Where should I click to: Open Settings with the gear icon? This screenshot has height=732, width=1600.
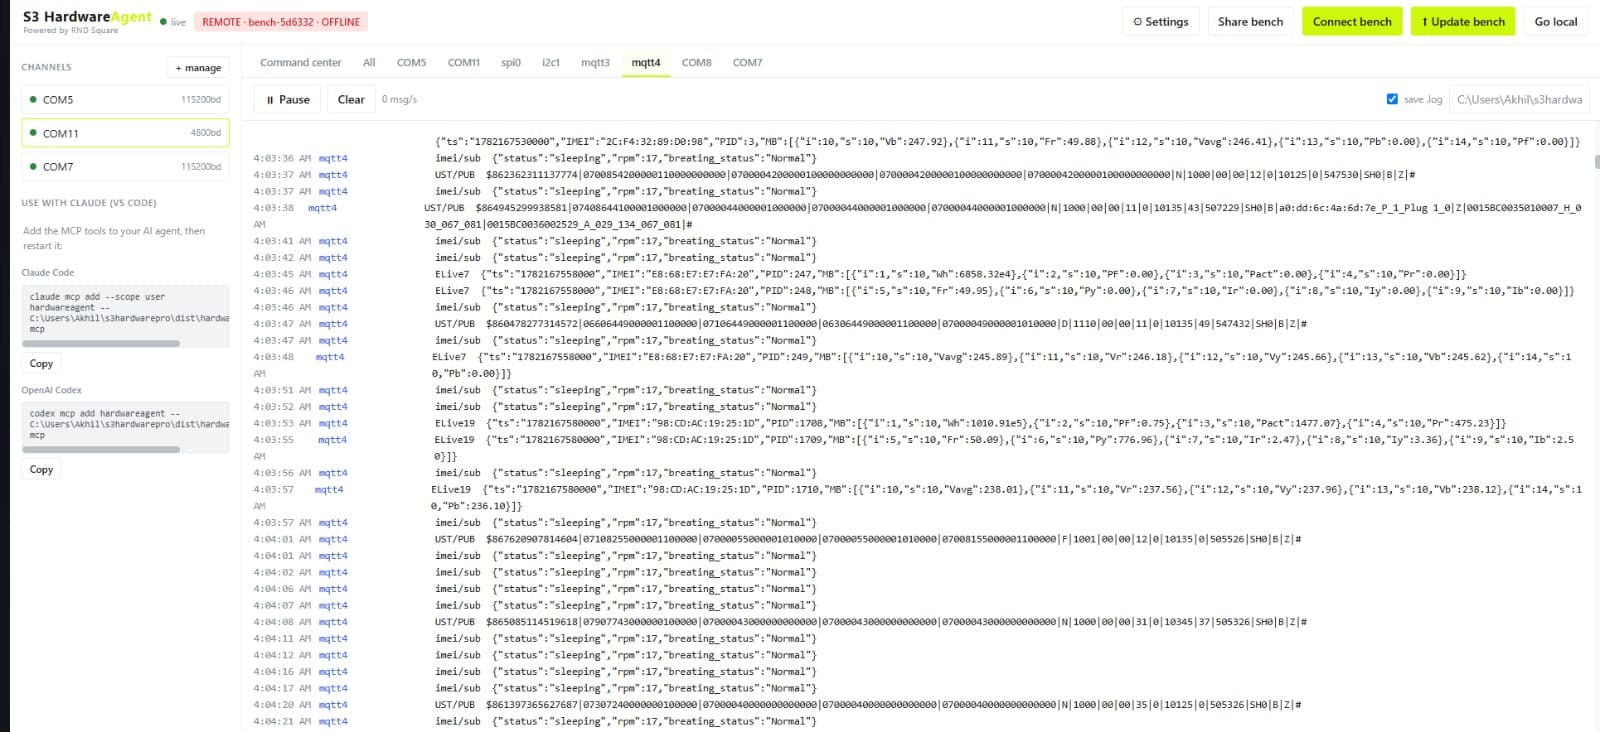click(1160, 22)
